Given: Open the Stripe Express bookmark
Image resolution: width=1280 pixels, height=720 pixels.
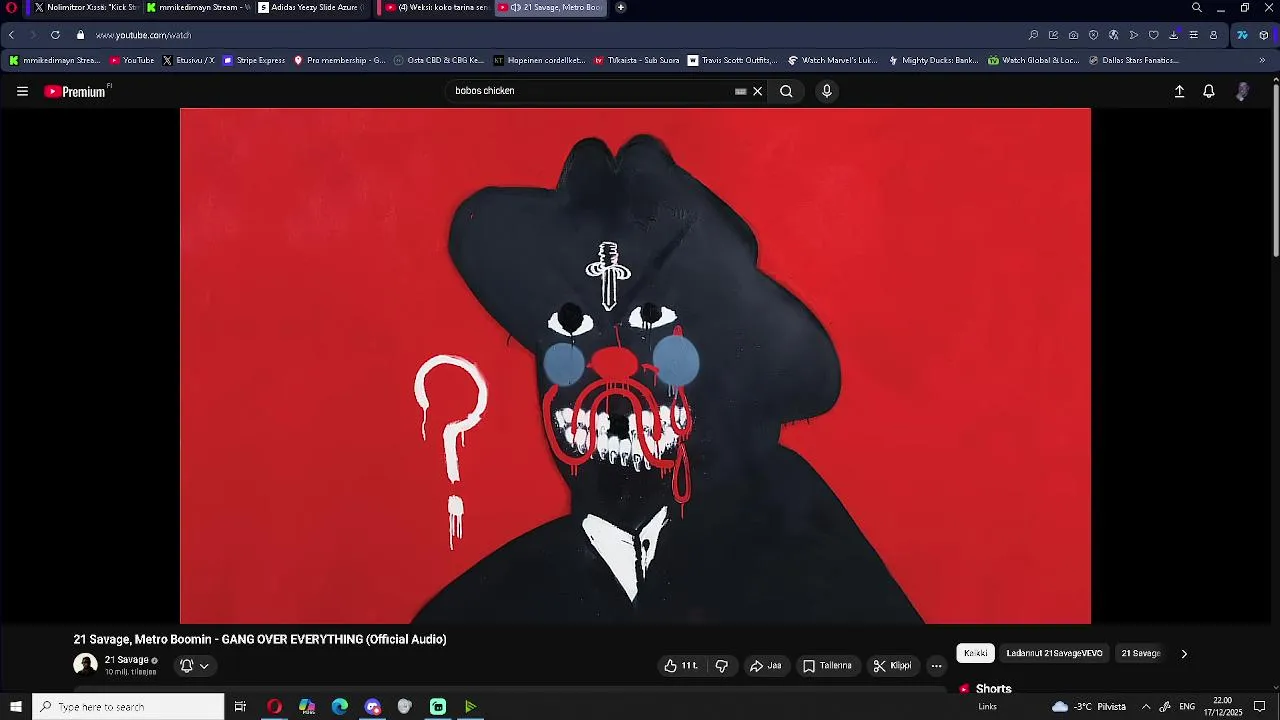Looking at the screenshot, I should pyautogui.click(x=254, y=60).
